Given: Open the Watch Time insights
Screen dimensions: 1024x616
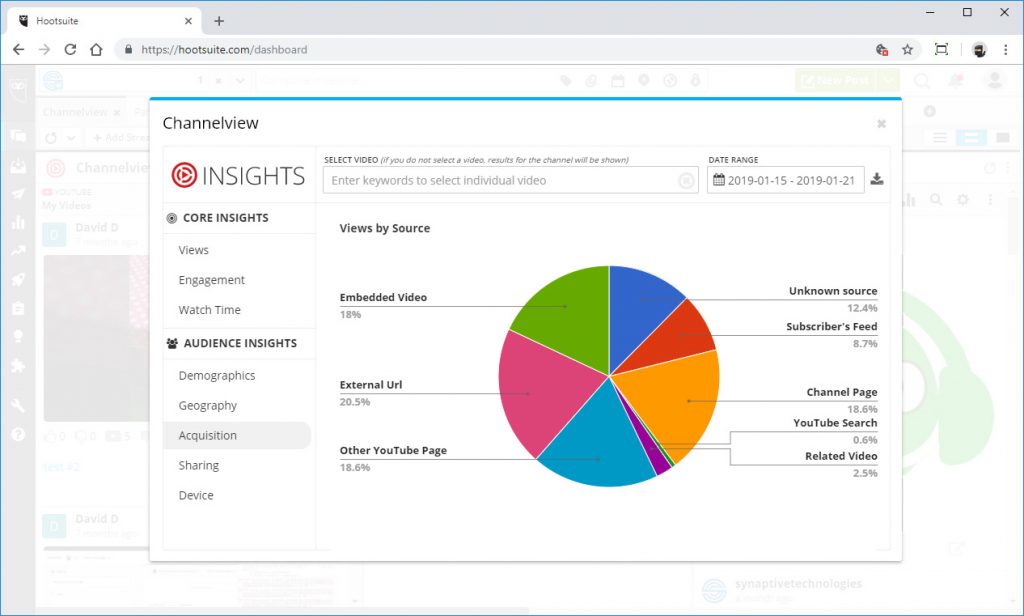Looking at the screenshot, I should 210,310.
